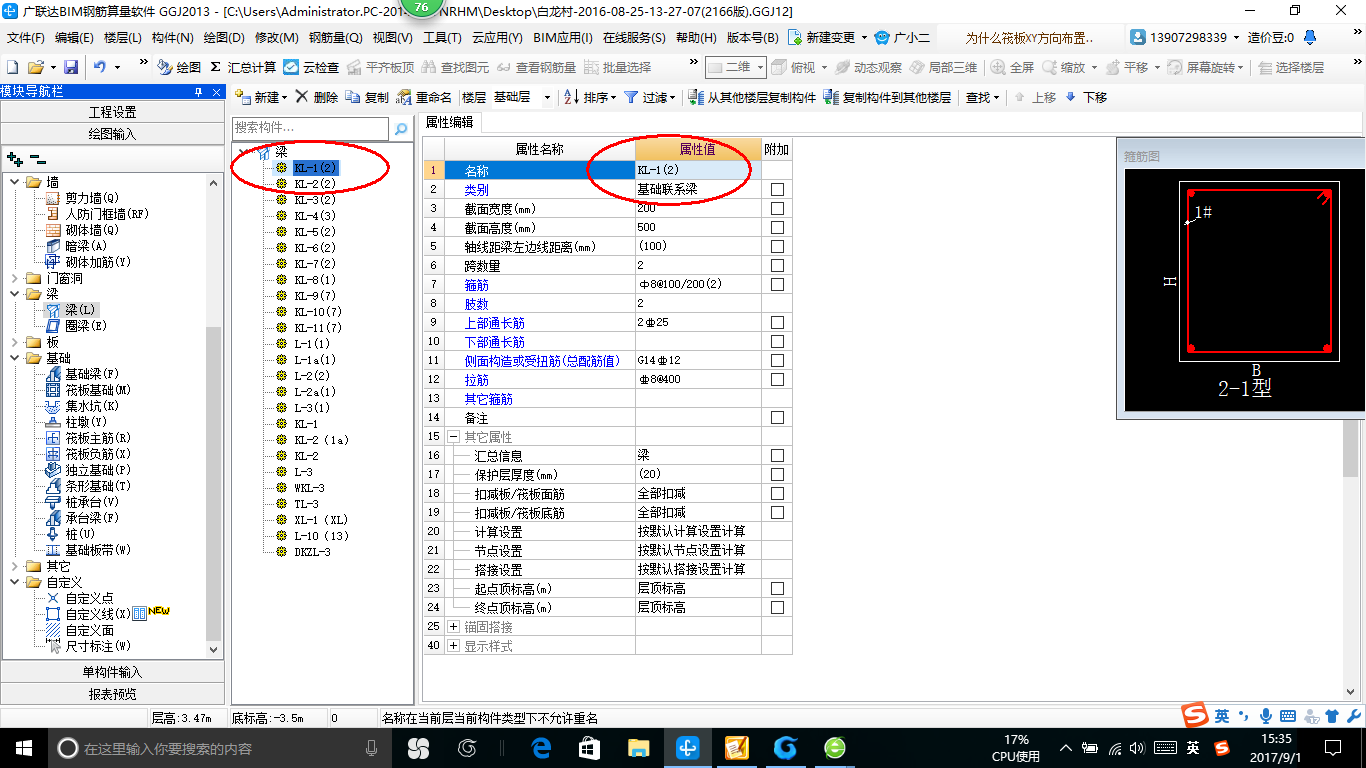The width and height of the screenshot is (1366, 768).
Task: Click the 搜索构件 search input field
Action: click(x=310, y=129)
